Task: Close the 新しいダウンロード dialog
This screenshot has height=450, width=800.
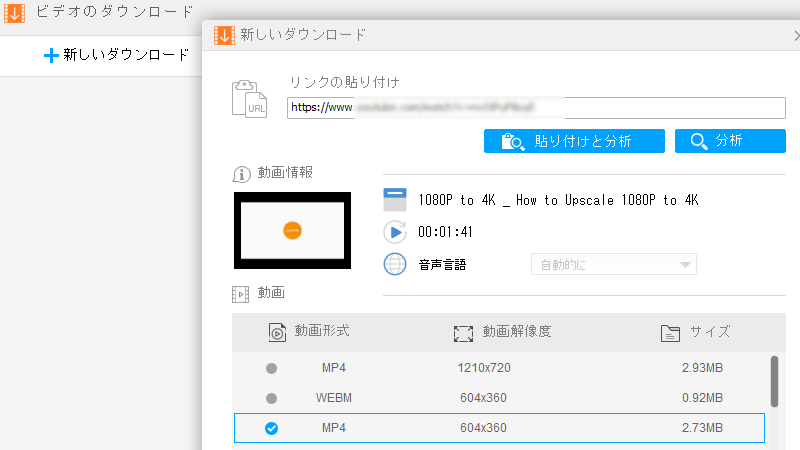Action: pos(795,35)
